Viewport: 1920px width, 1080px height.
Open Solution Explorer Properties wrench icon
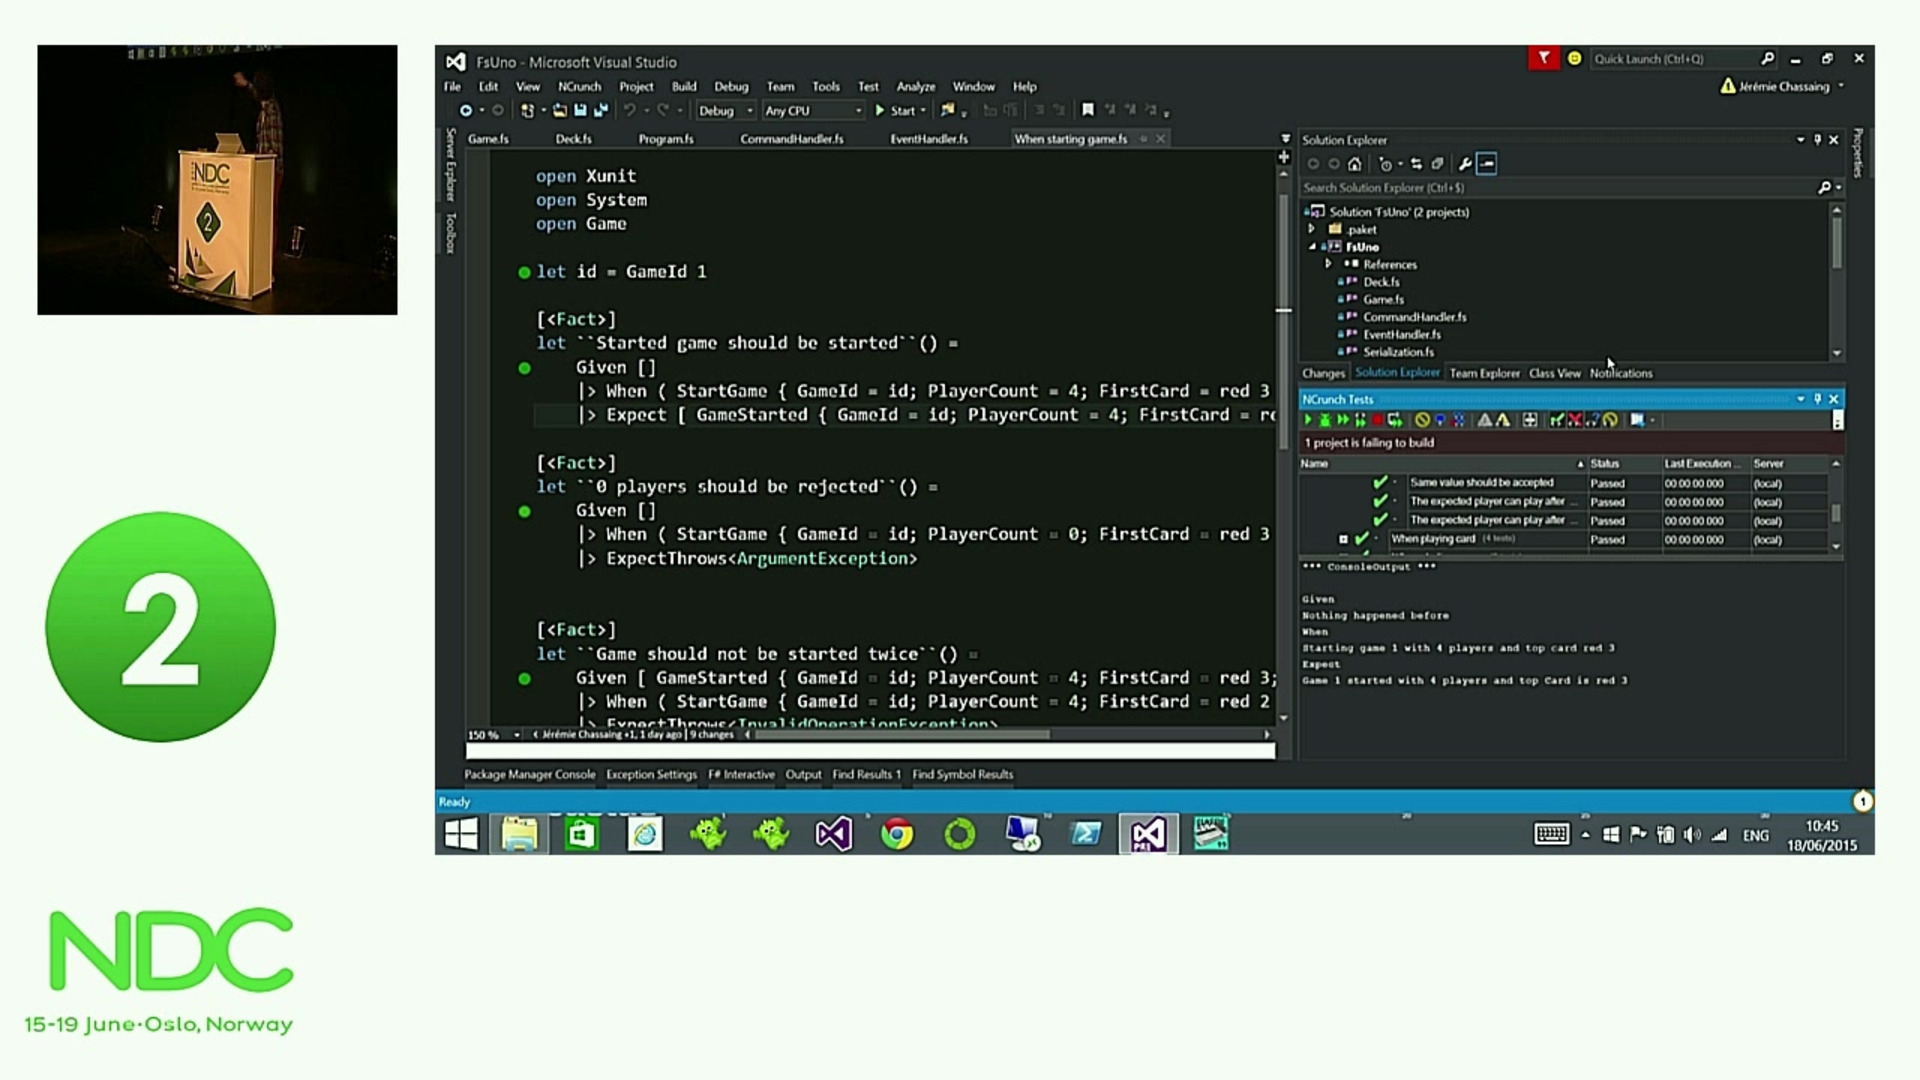point(1465,164)
